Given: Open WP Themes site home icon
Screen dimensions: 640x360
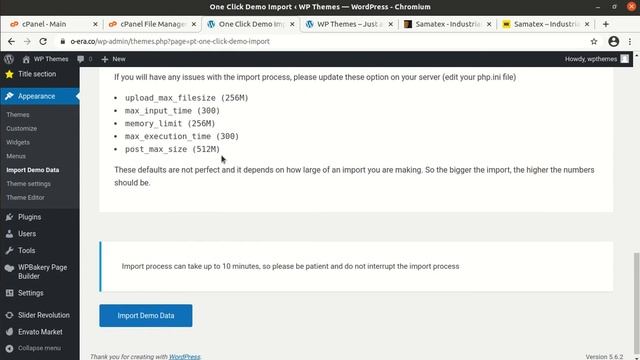Looking at the screenshot, I should [26, 59].
